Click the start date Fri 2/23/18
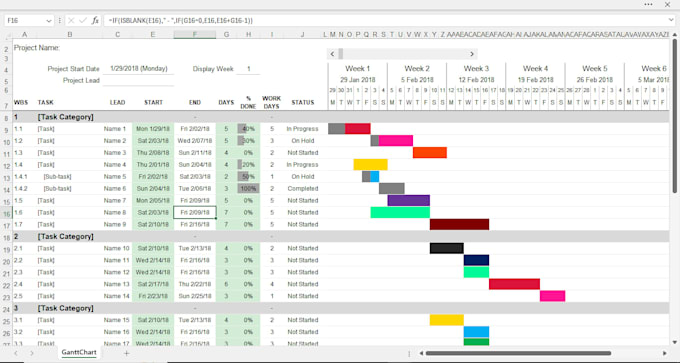680x363 pixels. [x=153, y=296]
